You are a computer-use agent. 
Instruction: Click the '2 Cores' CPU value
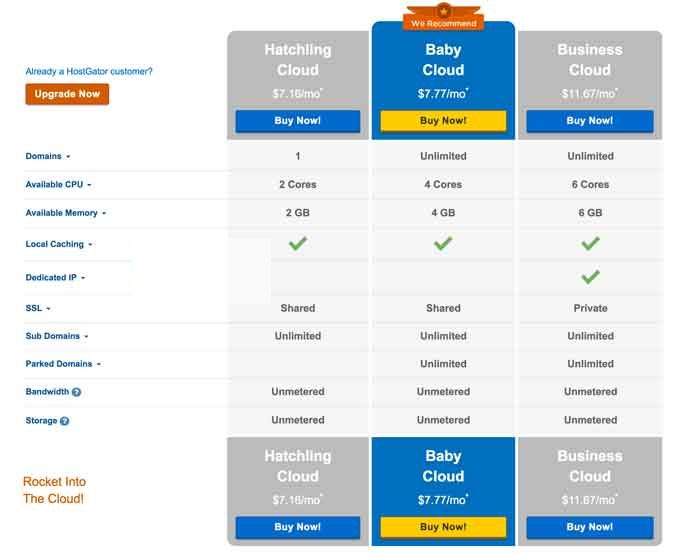click(298, 184)
